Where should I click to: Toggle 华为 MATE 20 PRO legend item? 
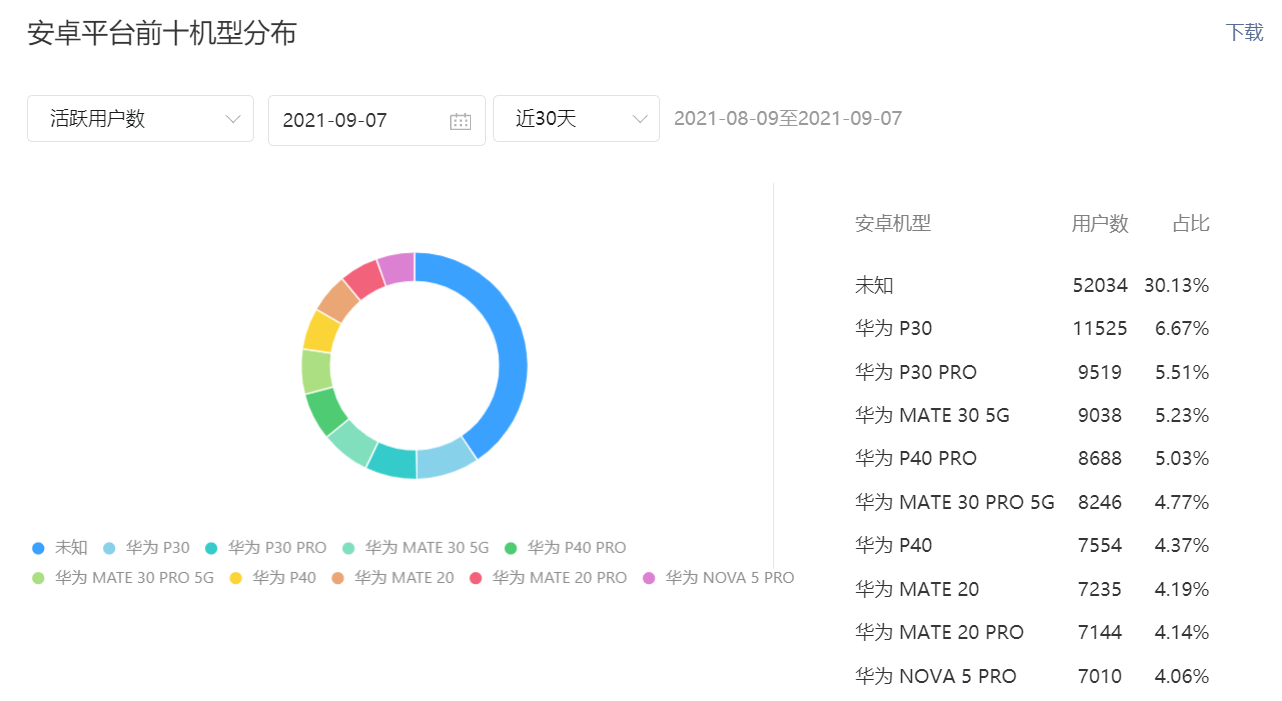[x=548, y=578]
